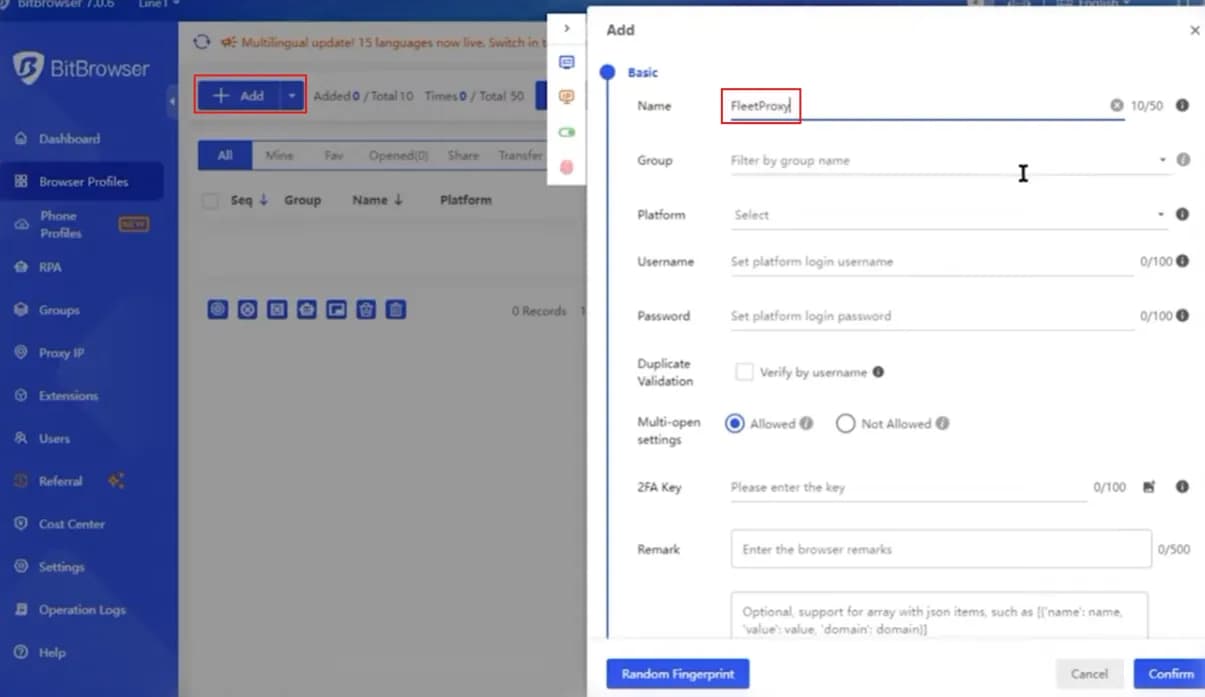Viewport: 1205px width, 697px height.
Task: Click the Cancel button
Action: (1089, 674)
